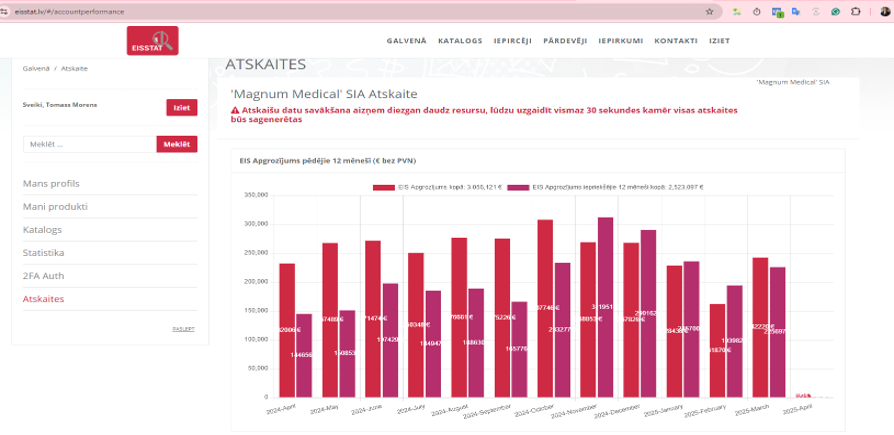Click the purple bar for 2024-December

(x=648, y=314)
